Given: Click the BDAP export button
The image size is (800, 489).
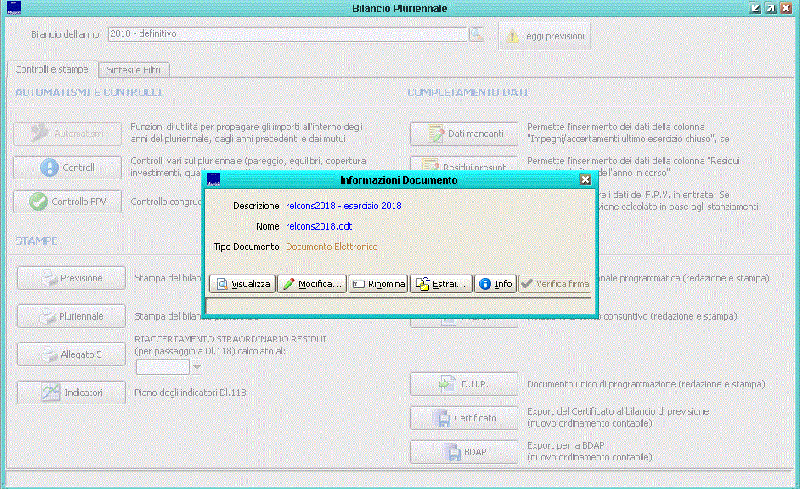Looking at the screenshot, I should pyautogui.click(x=464, y=452).
